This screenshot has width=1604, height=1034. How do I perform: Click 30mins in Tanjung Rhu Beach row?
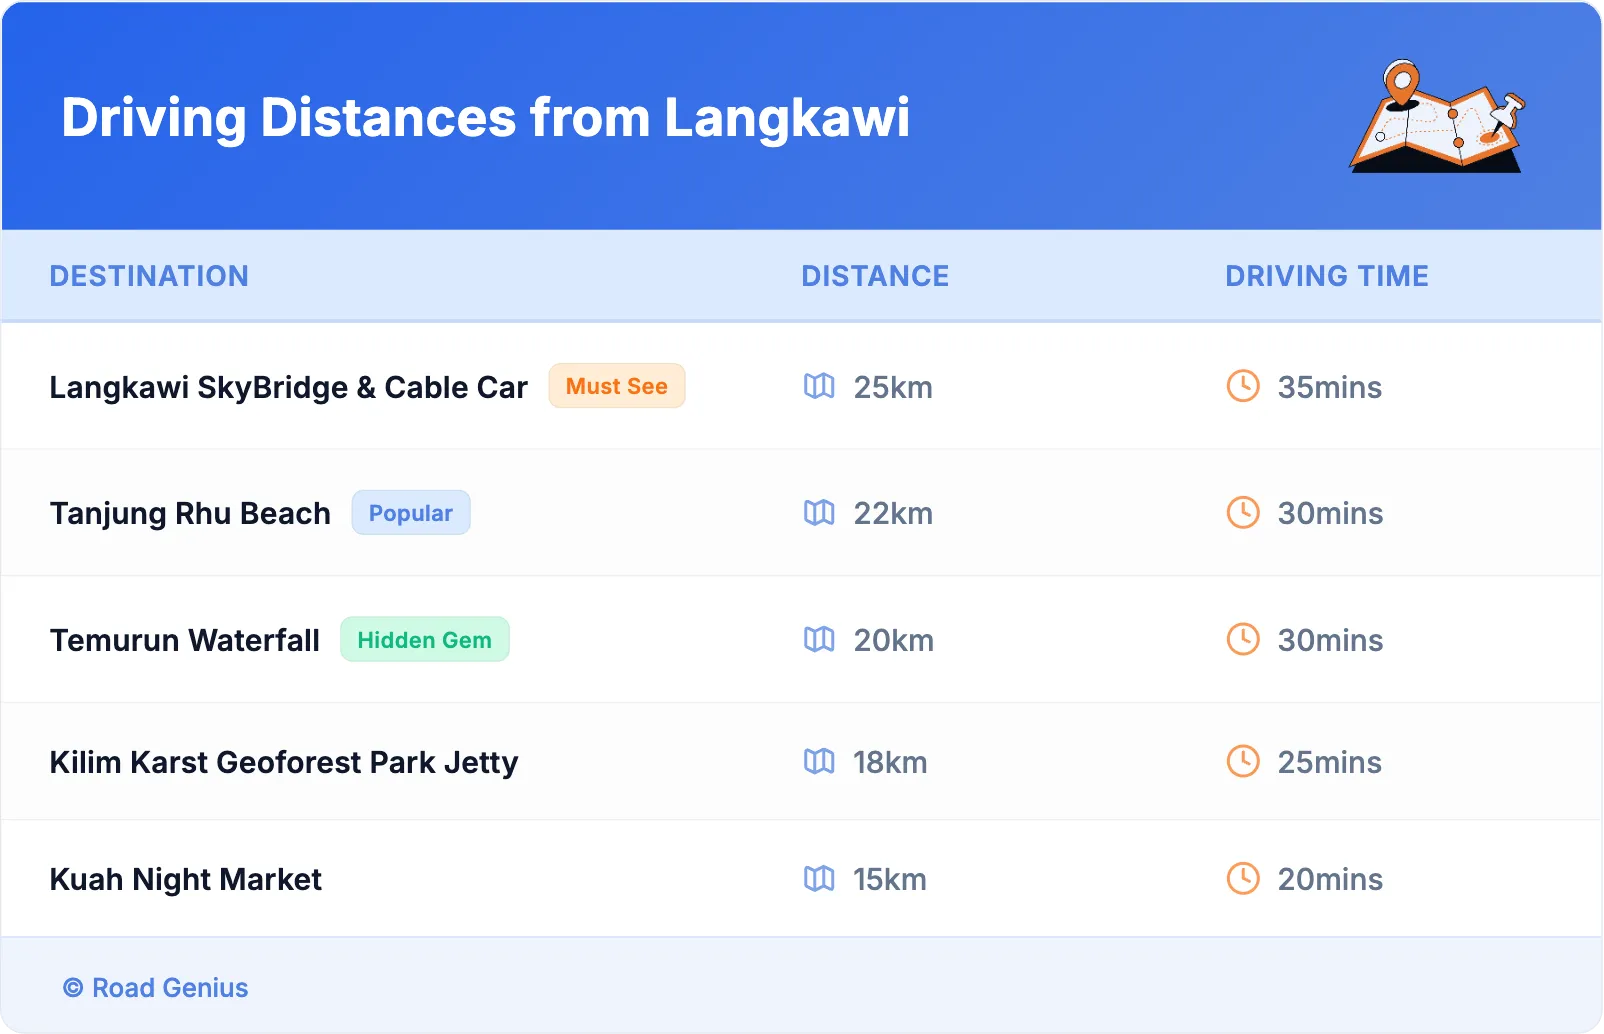[1331, 513]
